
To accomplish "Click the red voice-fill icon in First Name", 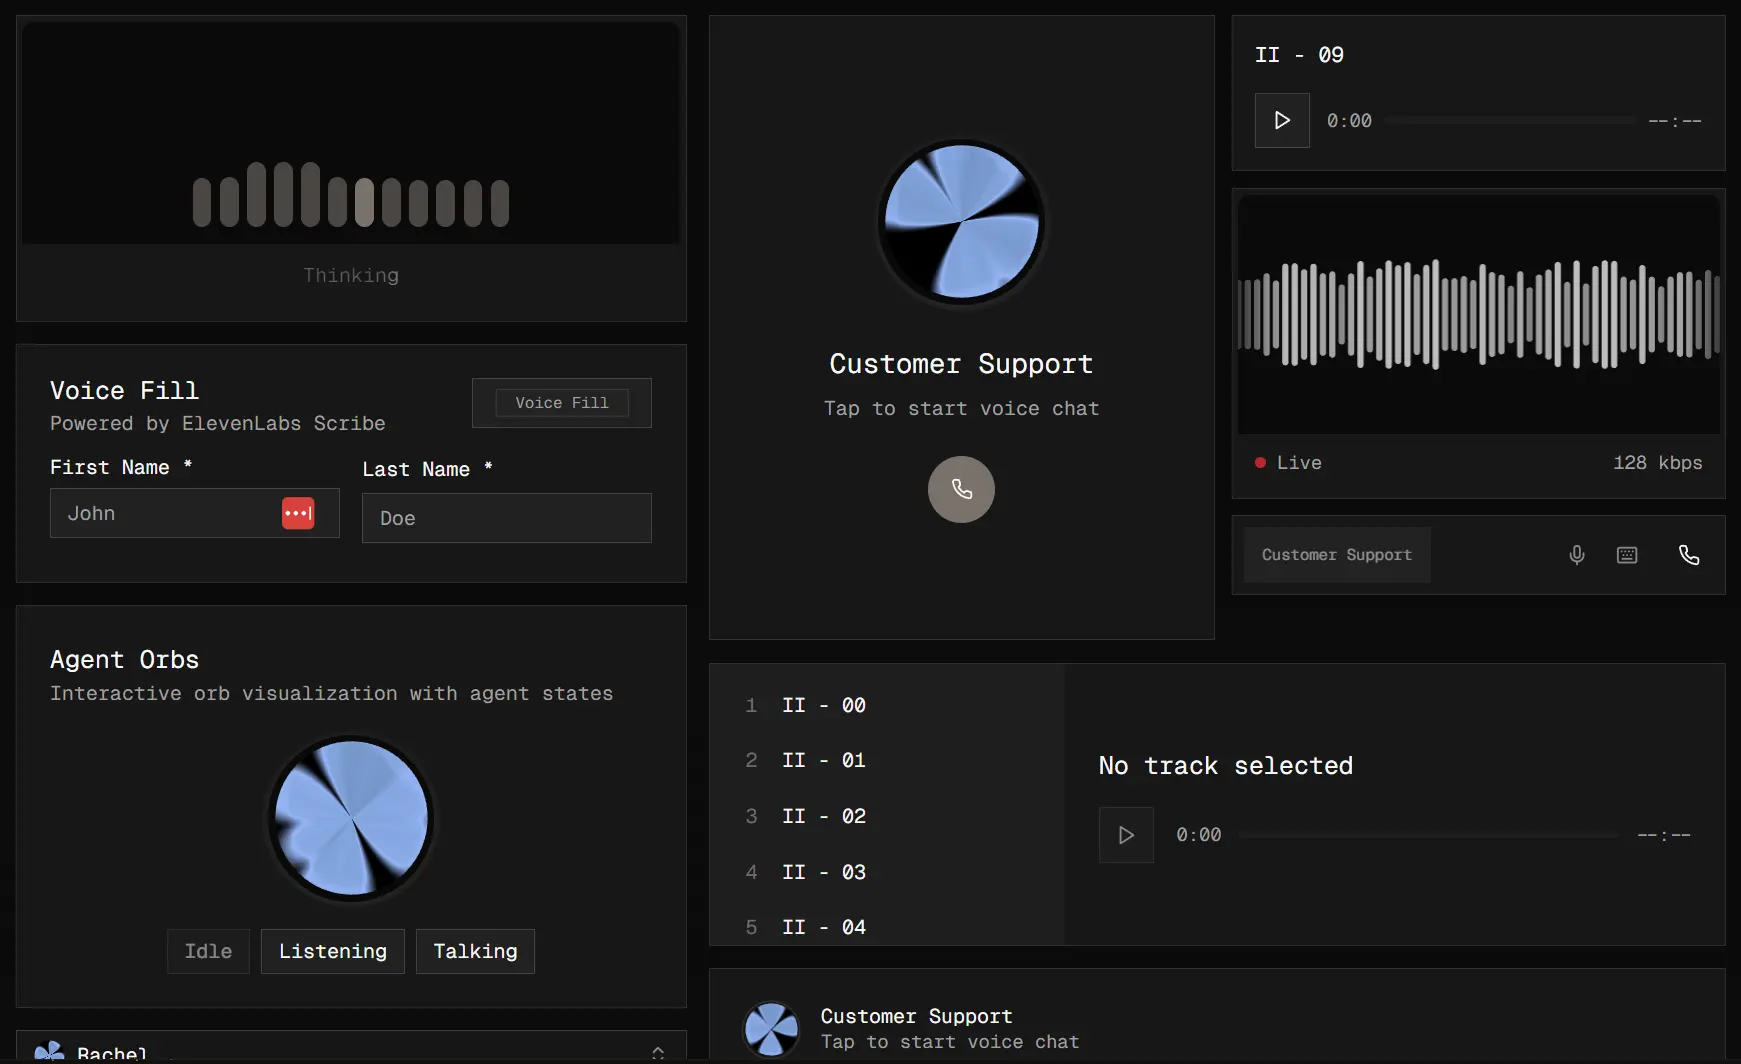I will click(299, 513).
